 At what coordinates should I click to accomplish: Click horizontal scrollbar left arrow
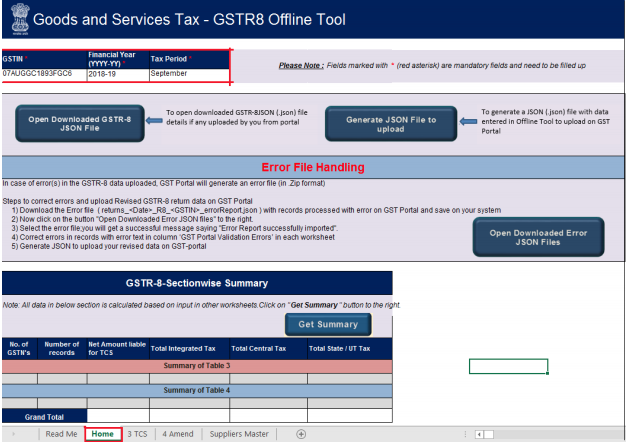[x=479, y=434]
